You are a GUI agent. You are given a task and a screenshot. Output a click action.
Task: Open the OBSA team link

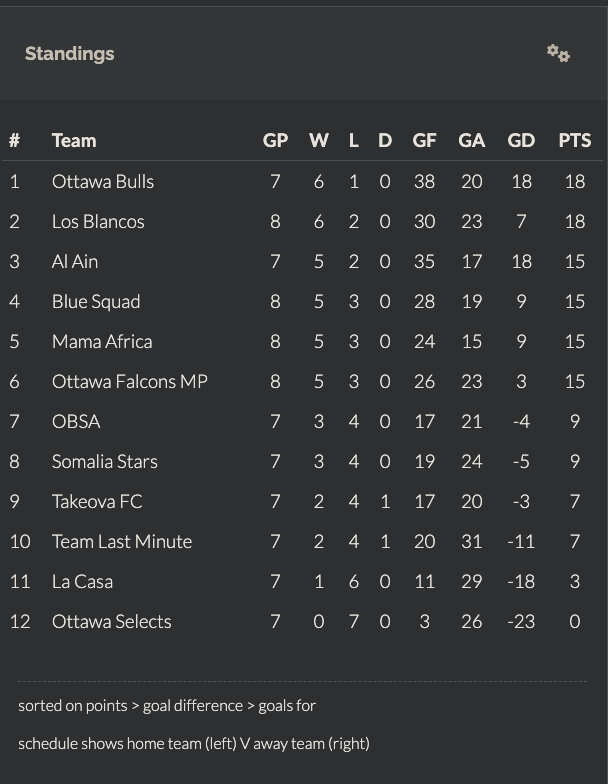(76, 421)
